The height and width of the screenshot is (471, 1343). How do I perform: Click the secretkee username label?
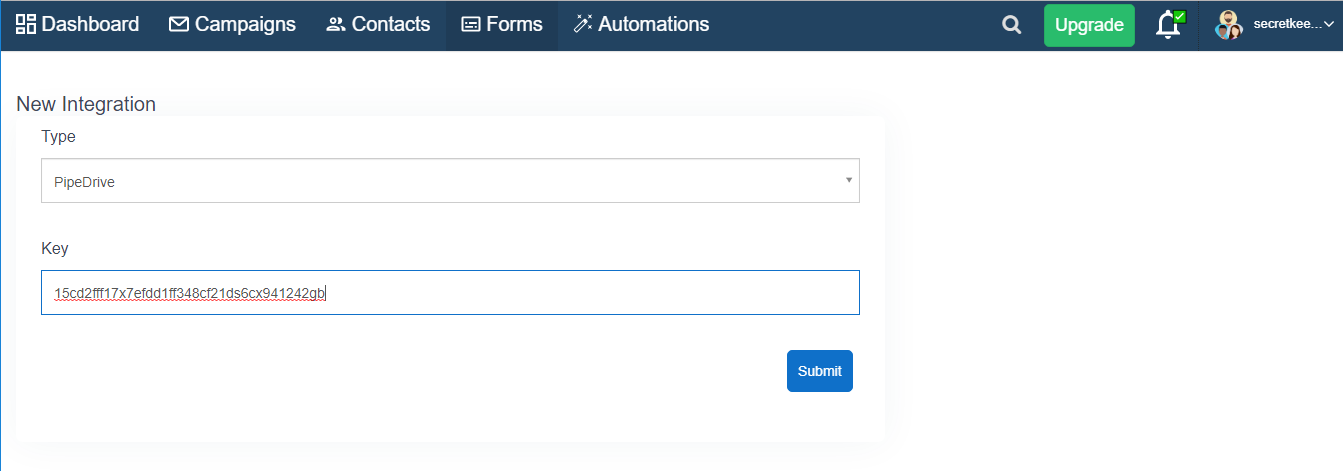click(1286, 25)
